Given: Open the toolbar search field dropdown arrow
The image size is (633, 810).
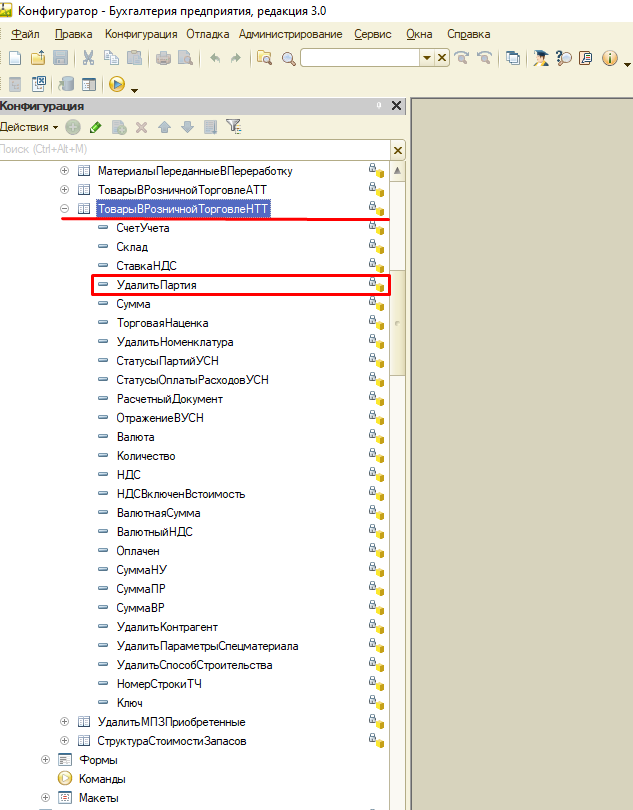Looking at the screenshot, I should tap(427, 58).
